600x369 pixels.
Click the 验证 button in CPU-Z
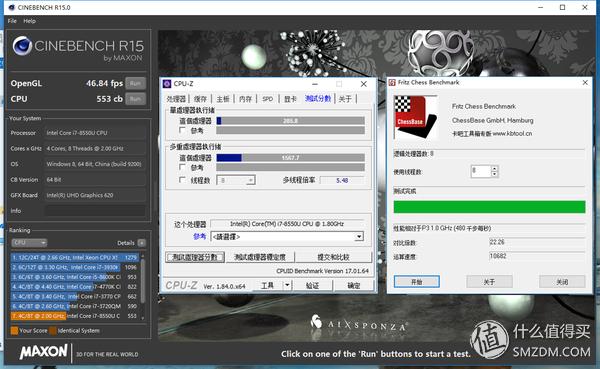pyautogui.click(x=312, y=286)
